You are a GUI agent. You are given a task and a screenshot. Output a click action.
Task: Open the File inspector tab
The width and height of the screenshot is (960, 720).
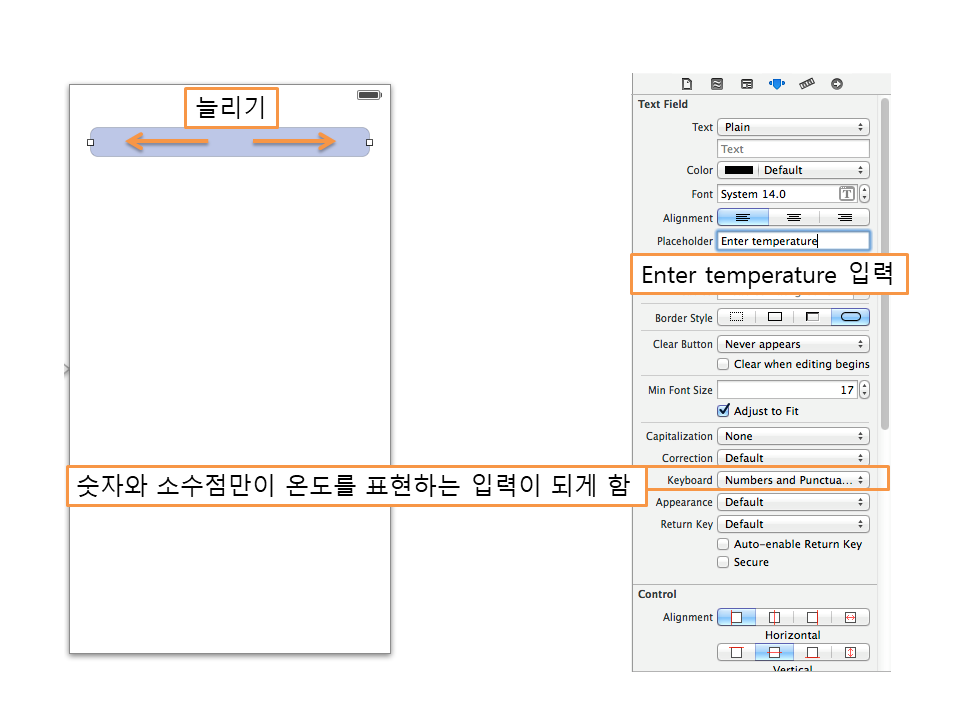tap(687, 84)
